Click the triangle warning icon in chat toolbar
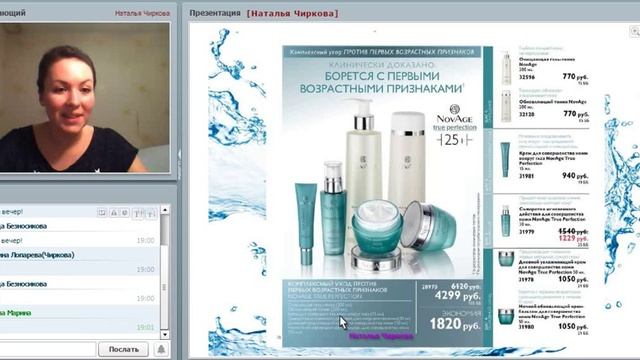This screenshot has height=360, width=640. click(x=114, y=213)
